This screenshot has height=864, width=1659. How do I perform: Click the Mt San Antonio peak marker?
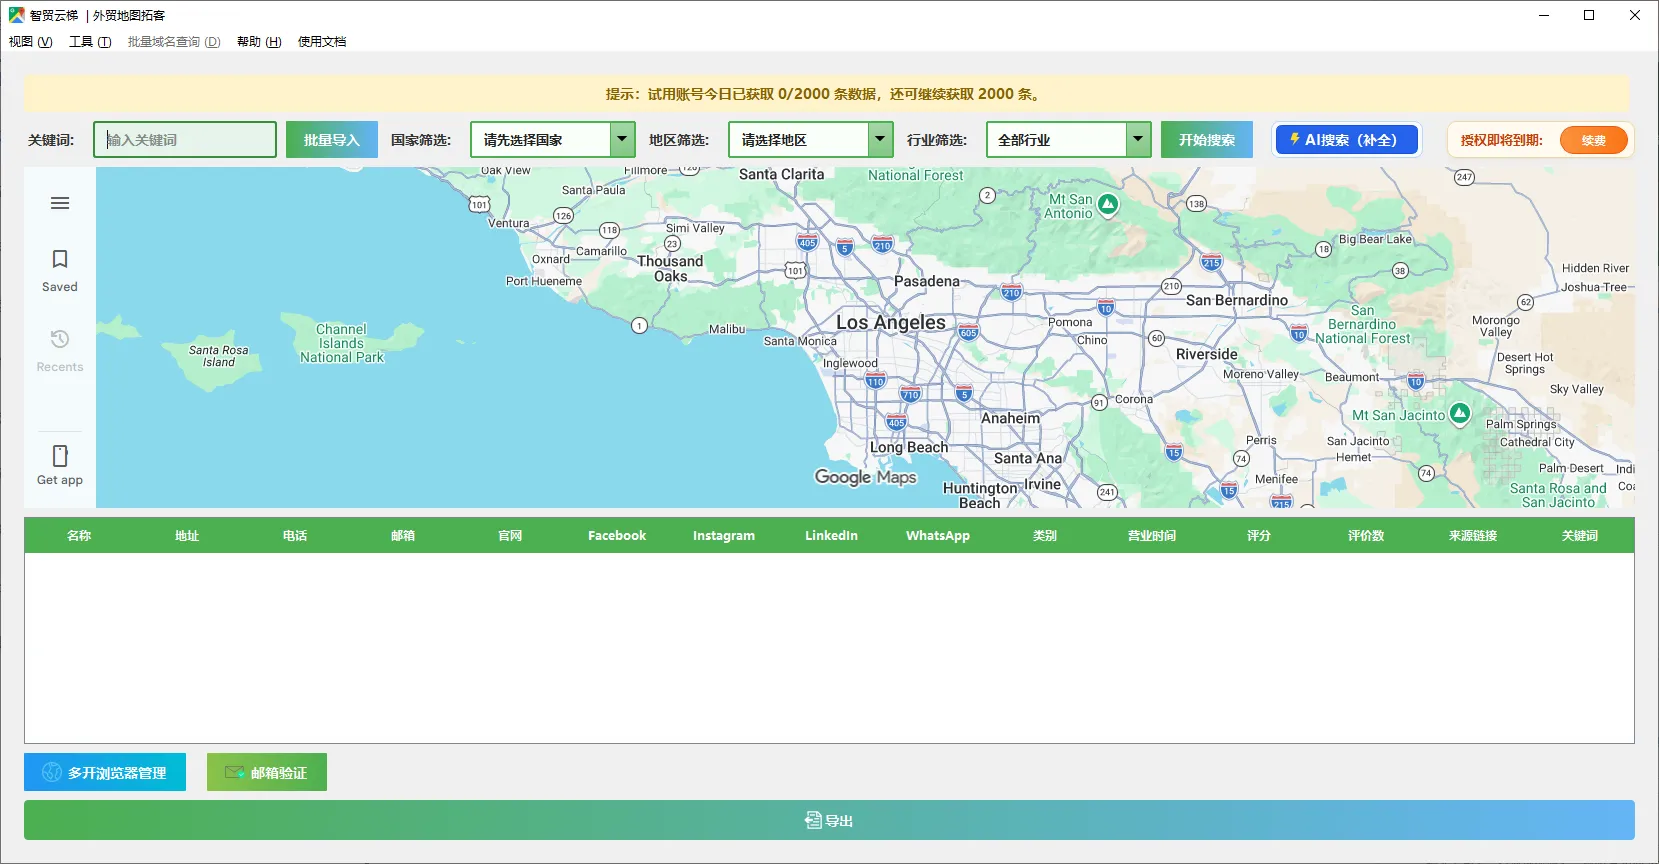pyautogui.click(x=1108, y=204)
